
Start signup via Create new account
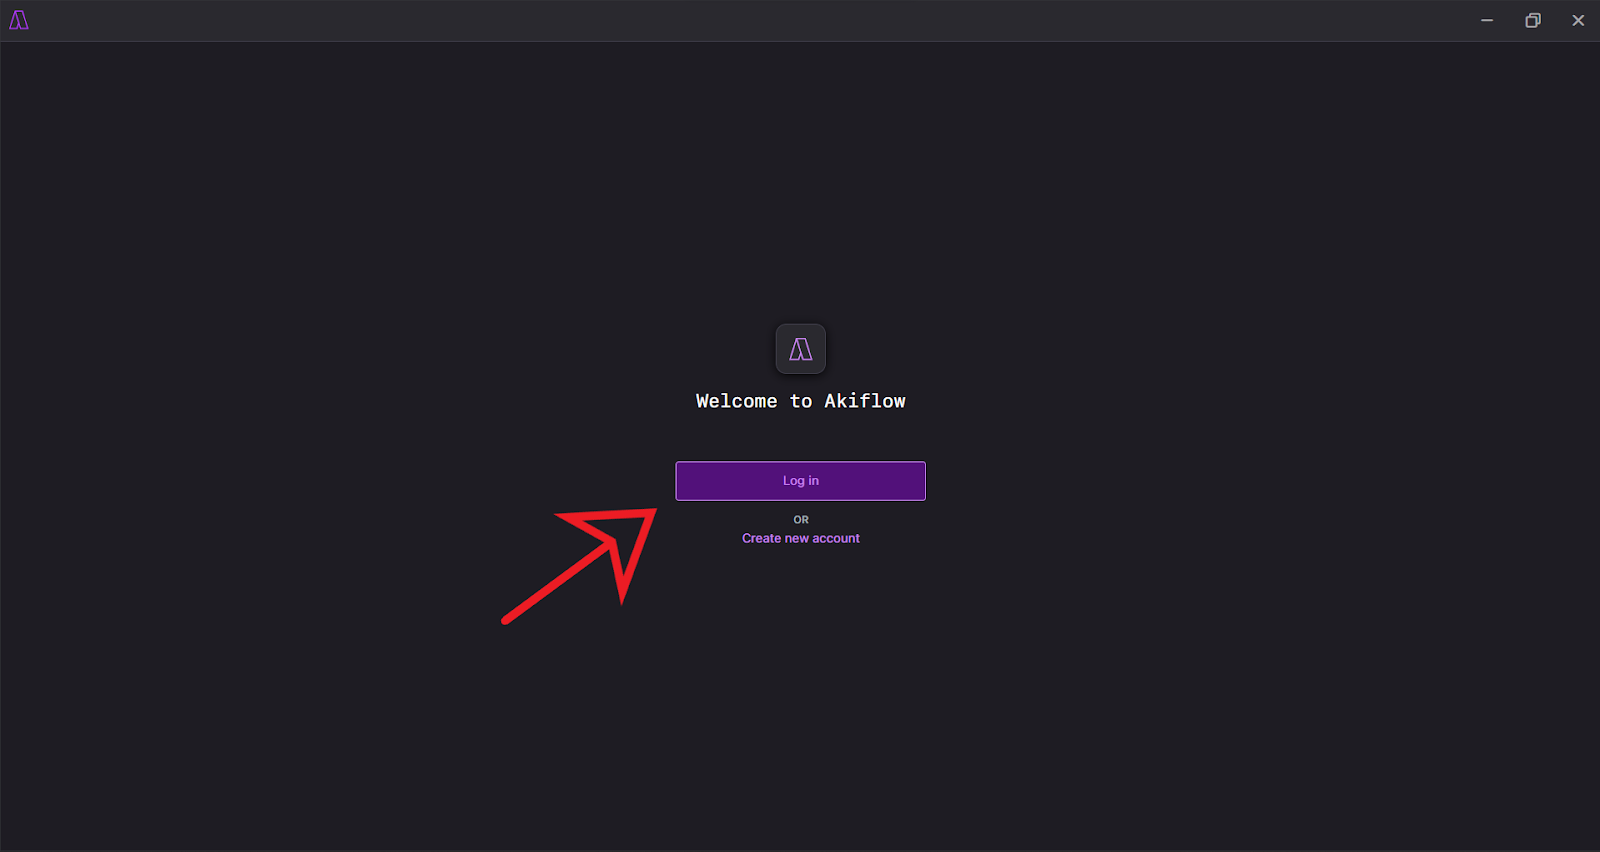(801, 538)
